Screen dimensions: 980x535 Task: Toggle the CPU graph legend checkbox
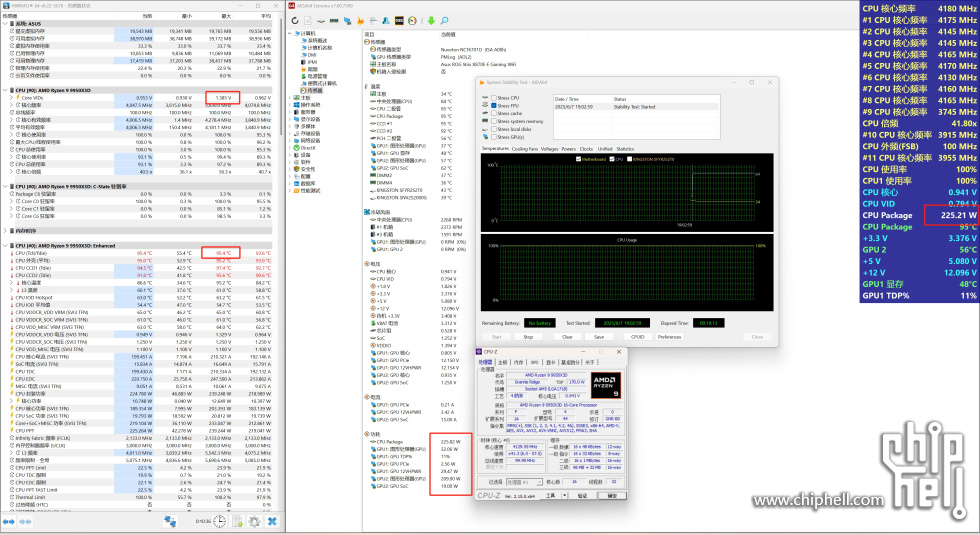(612, 159)
